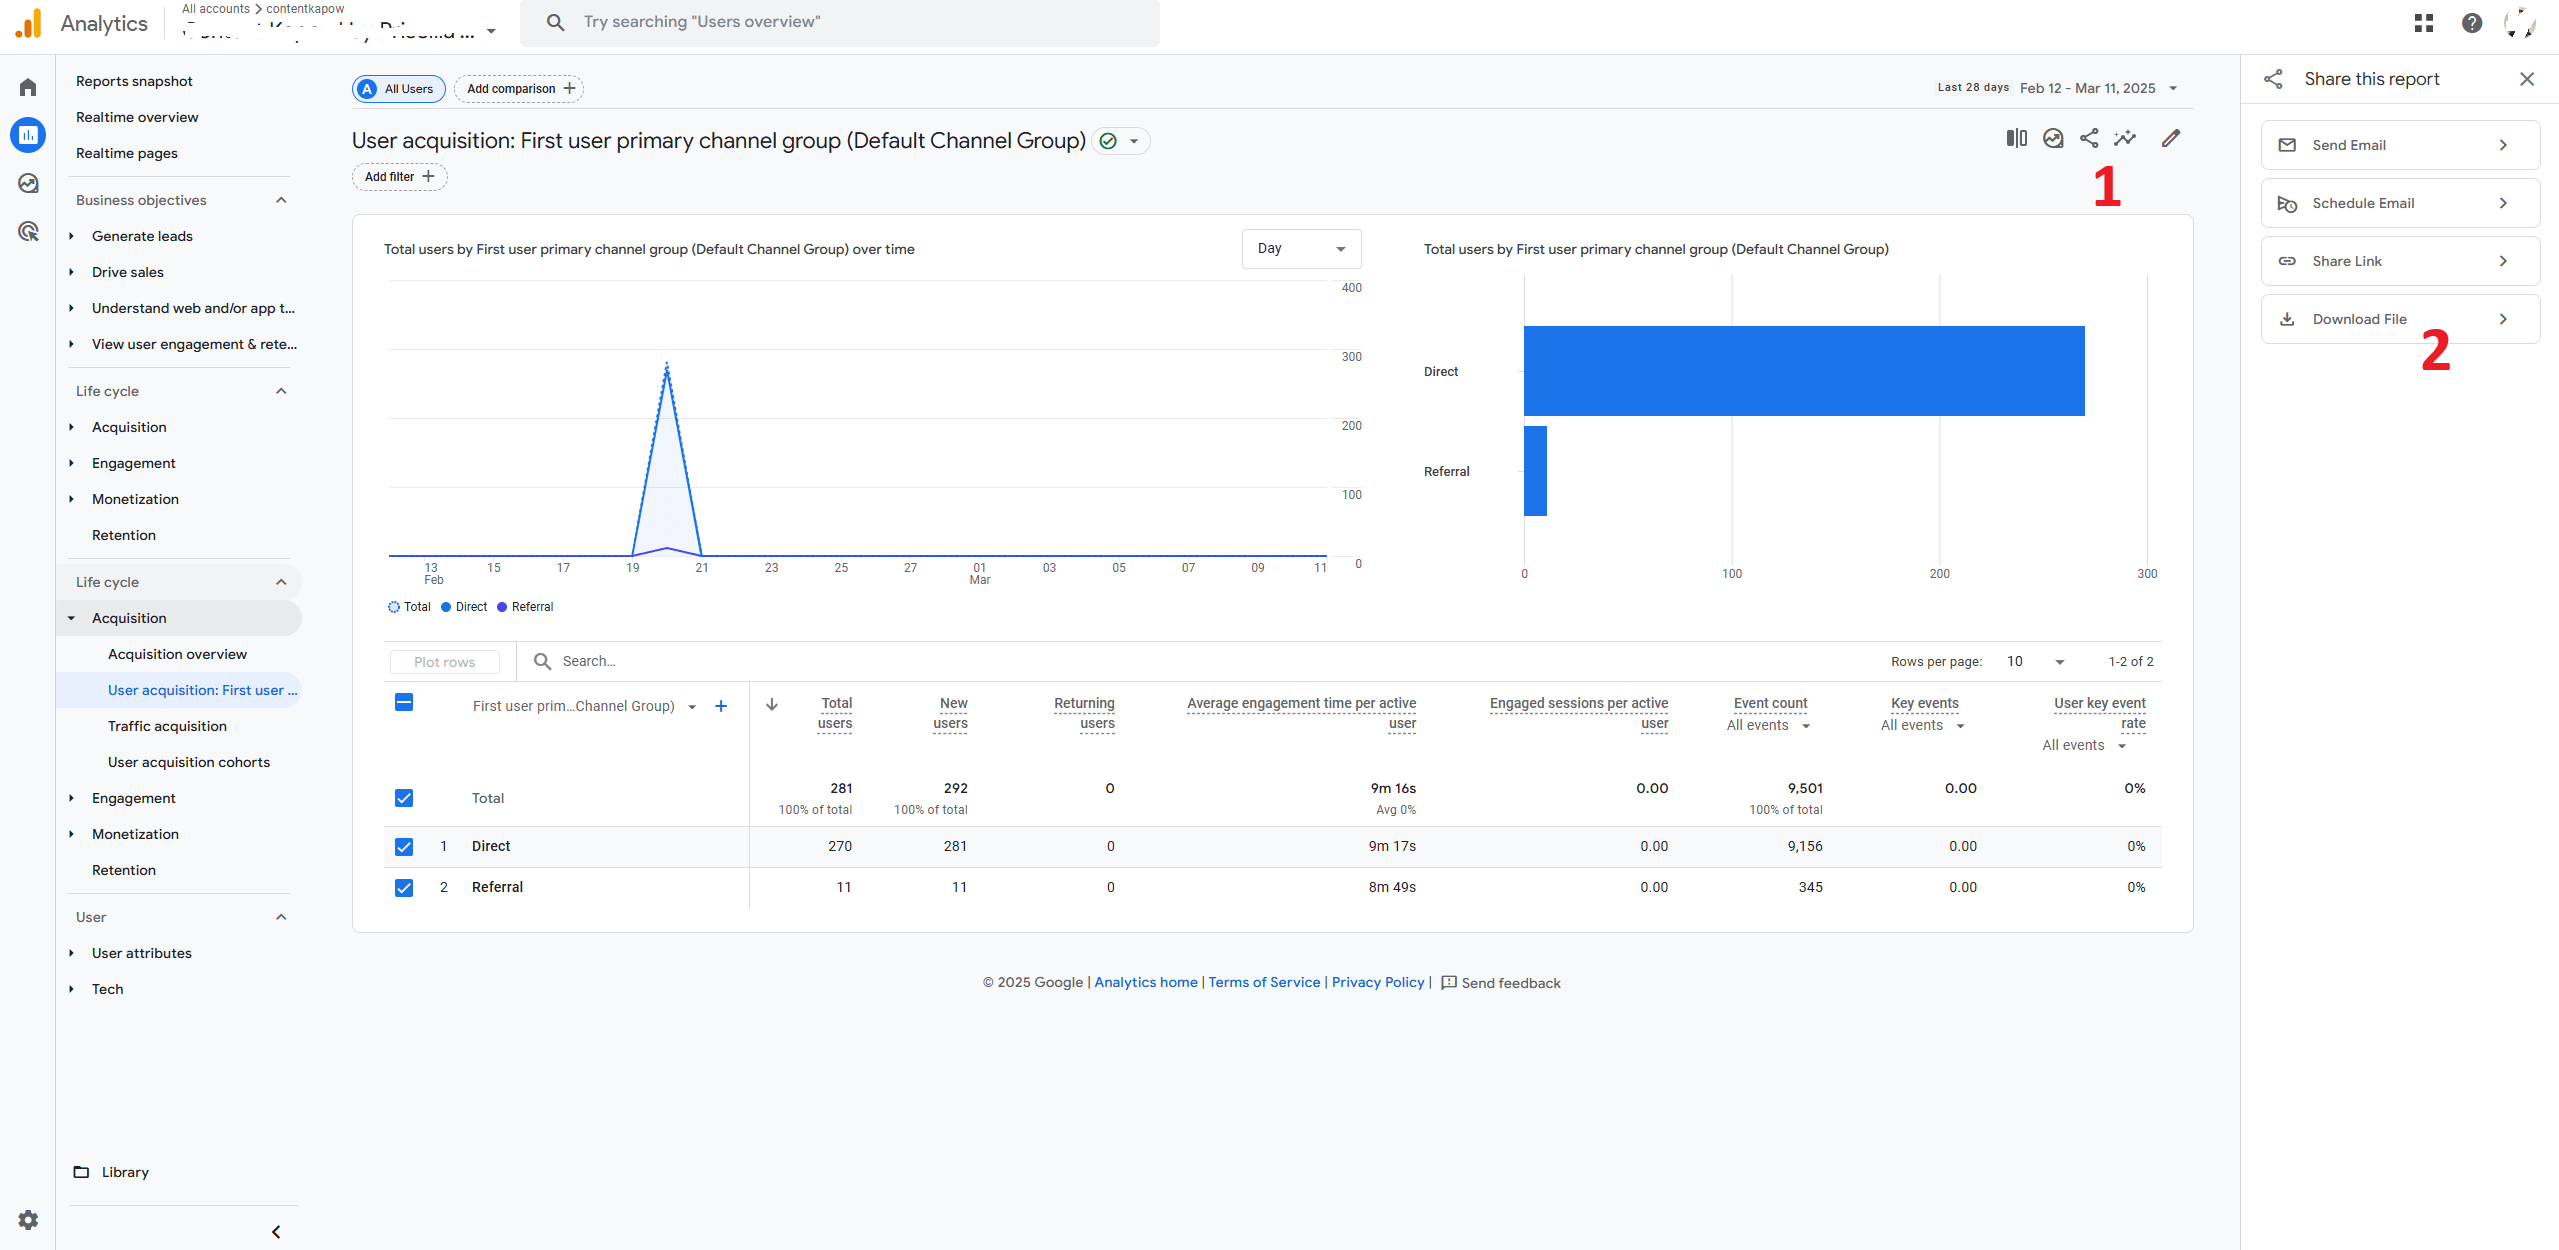Click the Share this report icon in toolbar
The height and width of the screenshot is (1250, 2559).
click(x=2089, y=138)
